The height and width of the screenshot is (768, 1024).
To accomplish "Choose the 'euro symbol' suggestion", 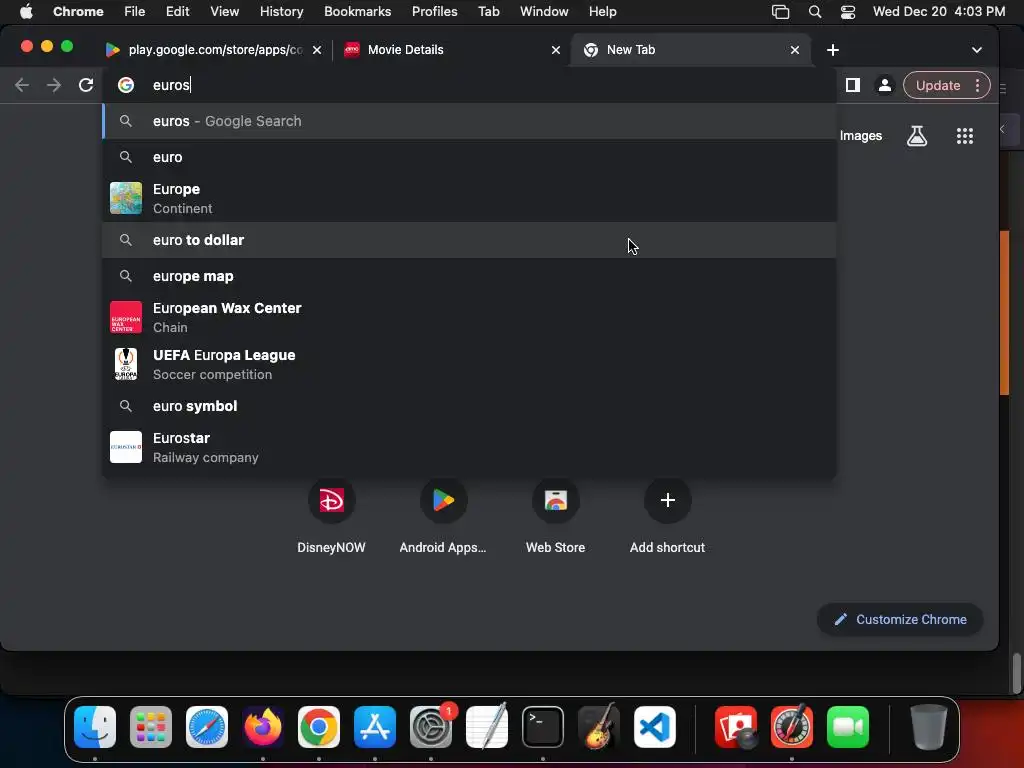I will [469, 406].
